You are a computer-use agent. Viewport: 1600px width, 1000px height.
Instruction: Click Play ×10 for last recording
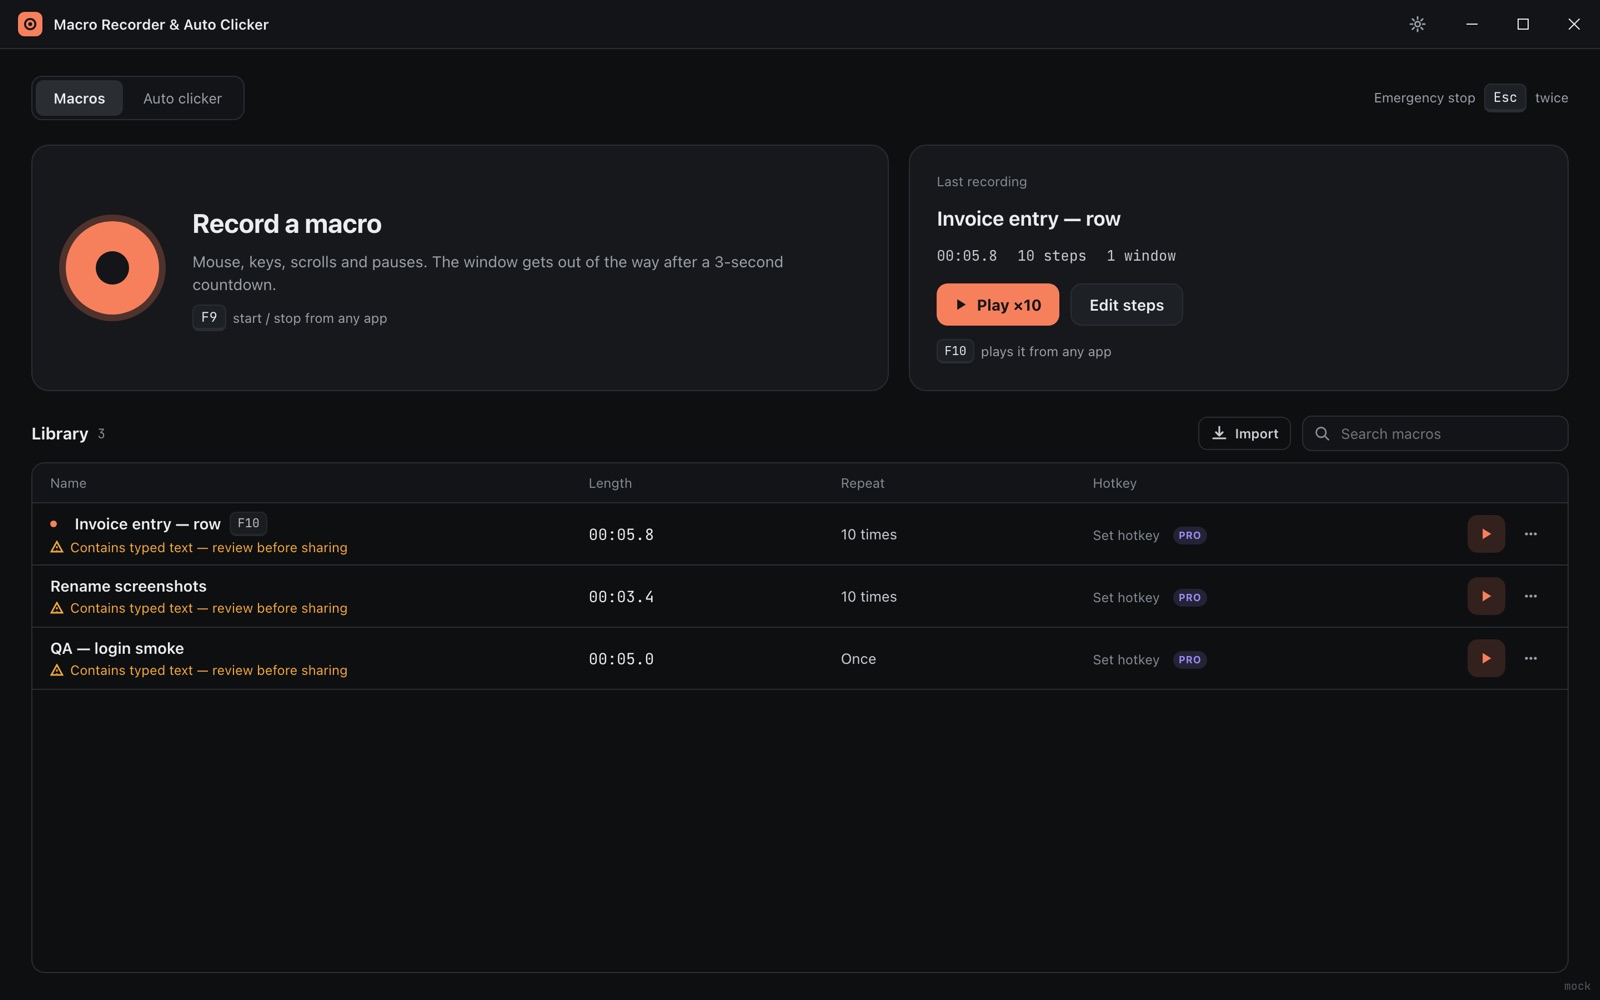[x=997, y=305]
